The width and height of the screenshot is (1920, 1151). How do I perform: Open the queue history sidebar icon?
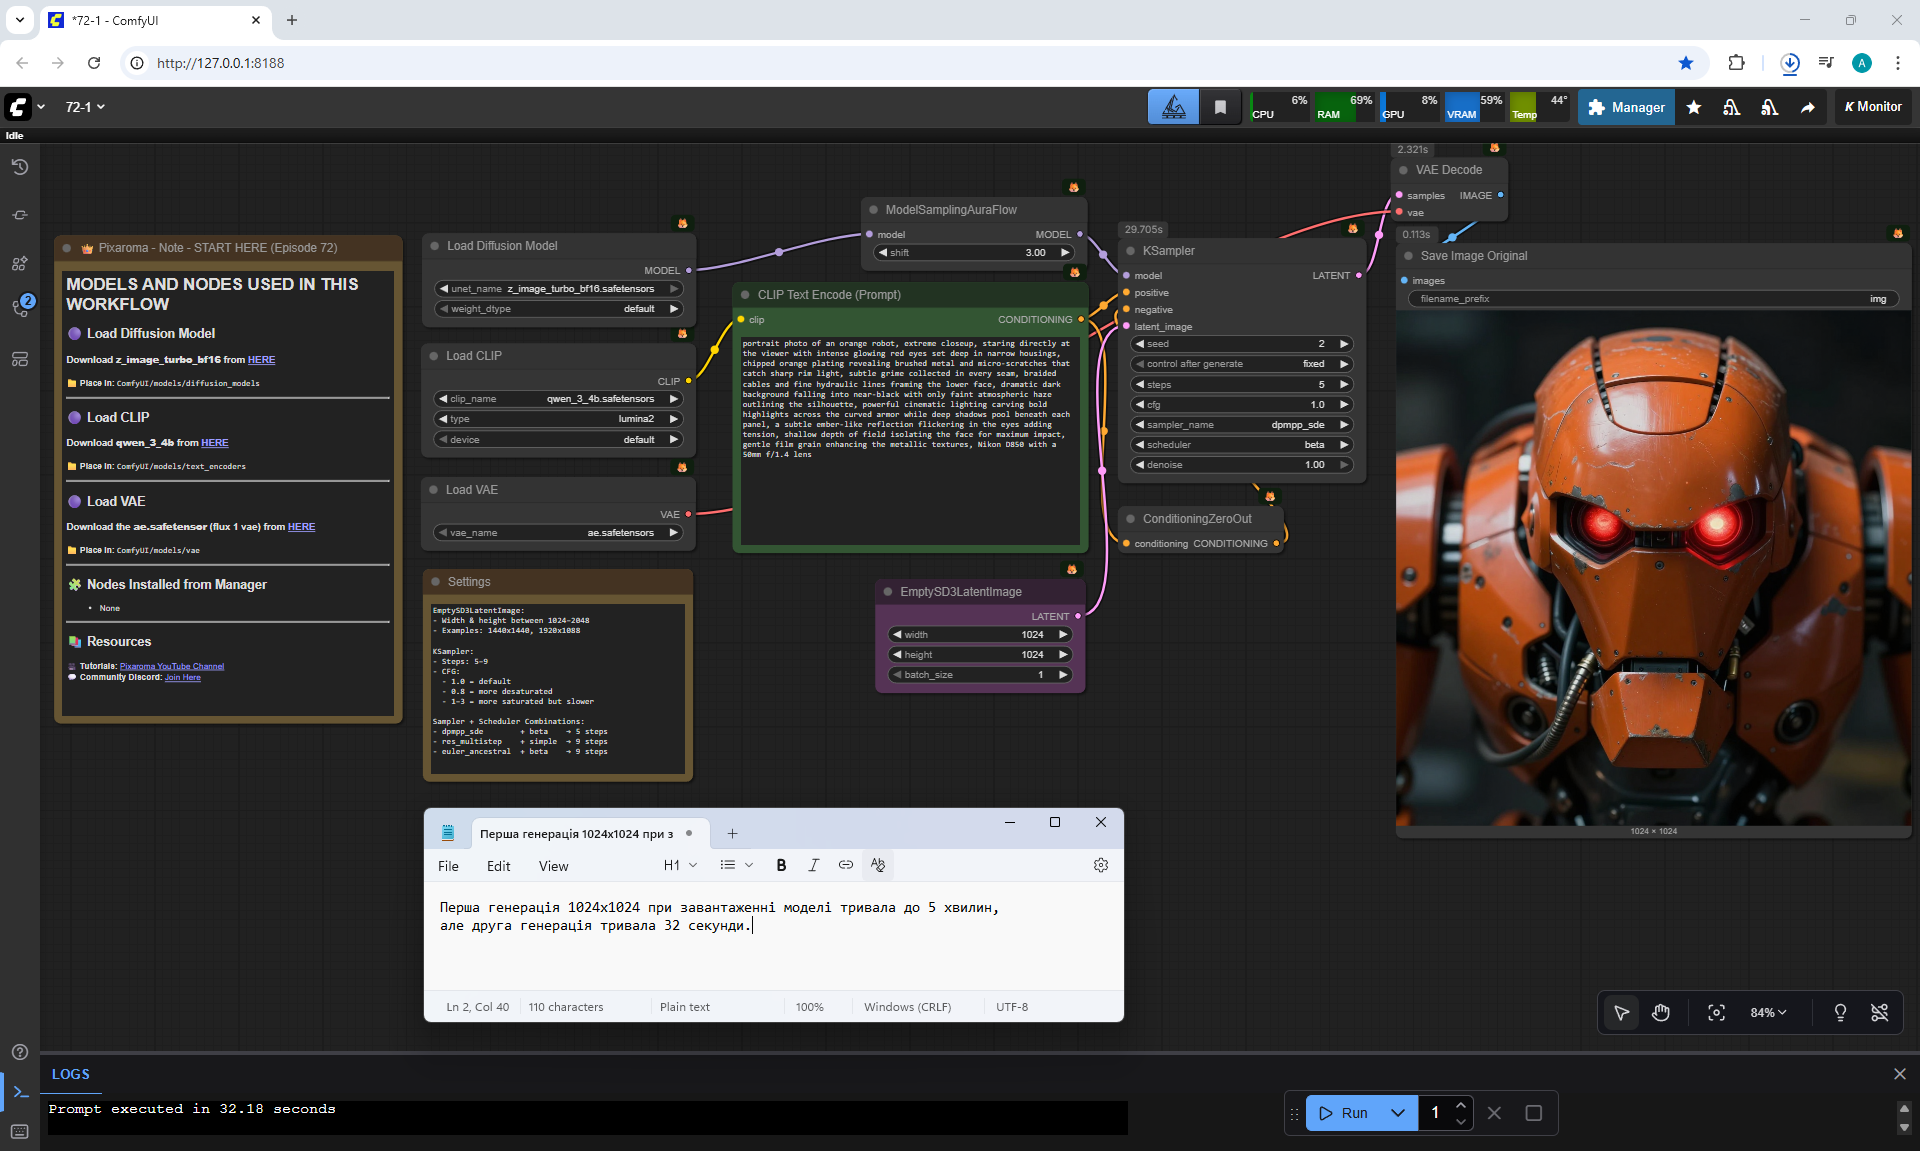coord(20,167)
